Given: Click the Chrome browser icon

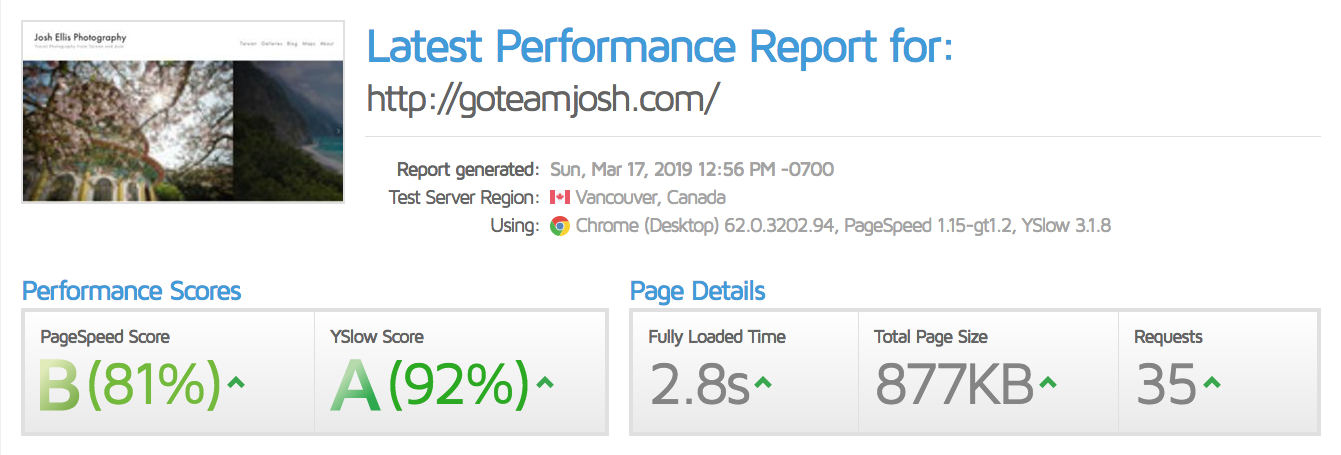Looking at the screenshot, I should (560, 226).
